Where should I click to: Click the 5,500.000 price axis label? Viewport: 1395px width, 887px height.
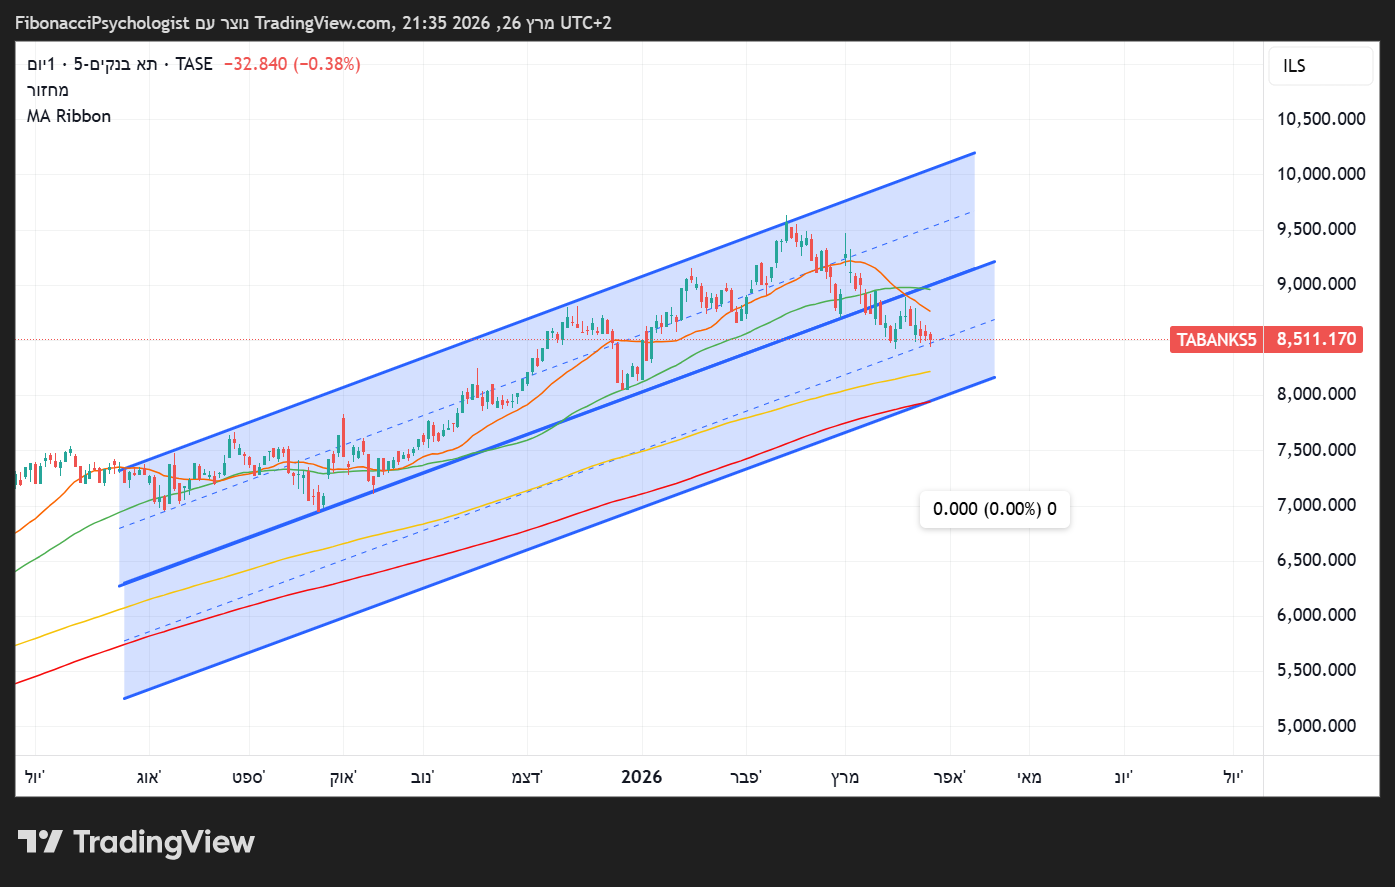tap(1317, 670)
